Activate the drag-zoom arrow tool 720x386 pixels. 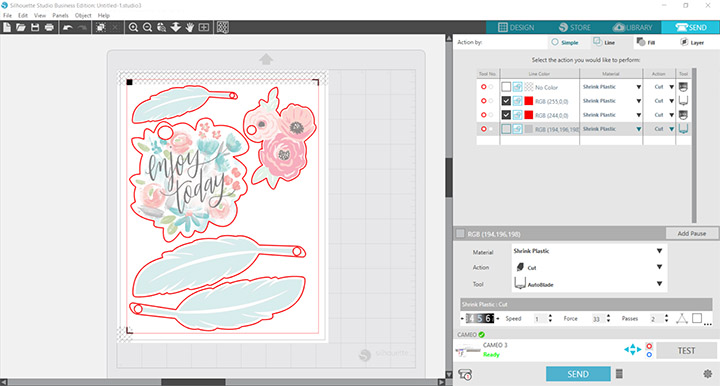[x=175, y=28]
